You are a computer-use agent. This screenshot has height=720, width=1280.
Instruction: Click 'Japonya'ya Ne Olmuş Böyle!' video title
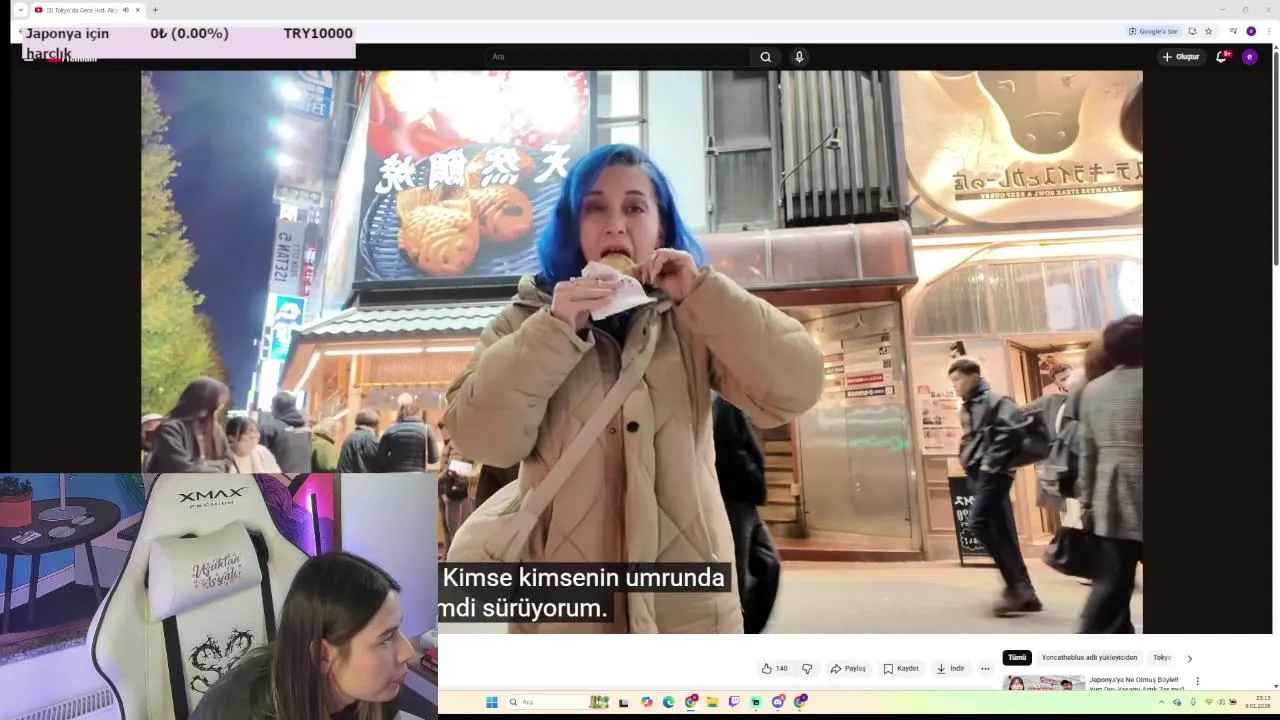coord(1134,680)
